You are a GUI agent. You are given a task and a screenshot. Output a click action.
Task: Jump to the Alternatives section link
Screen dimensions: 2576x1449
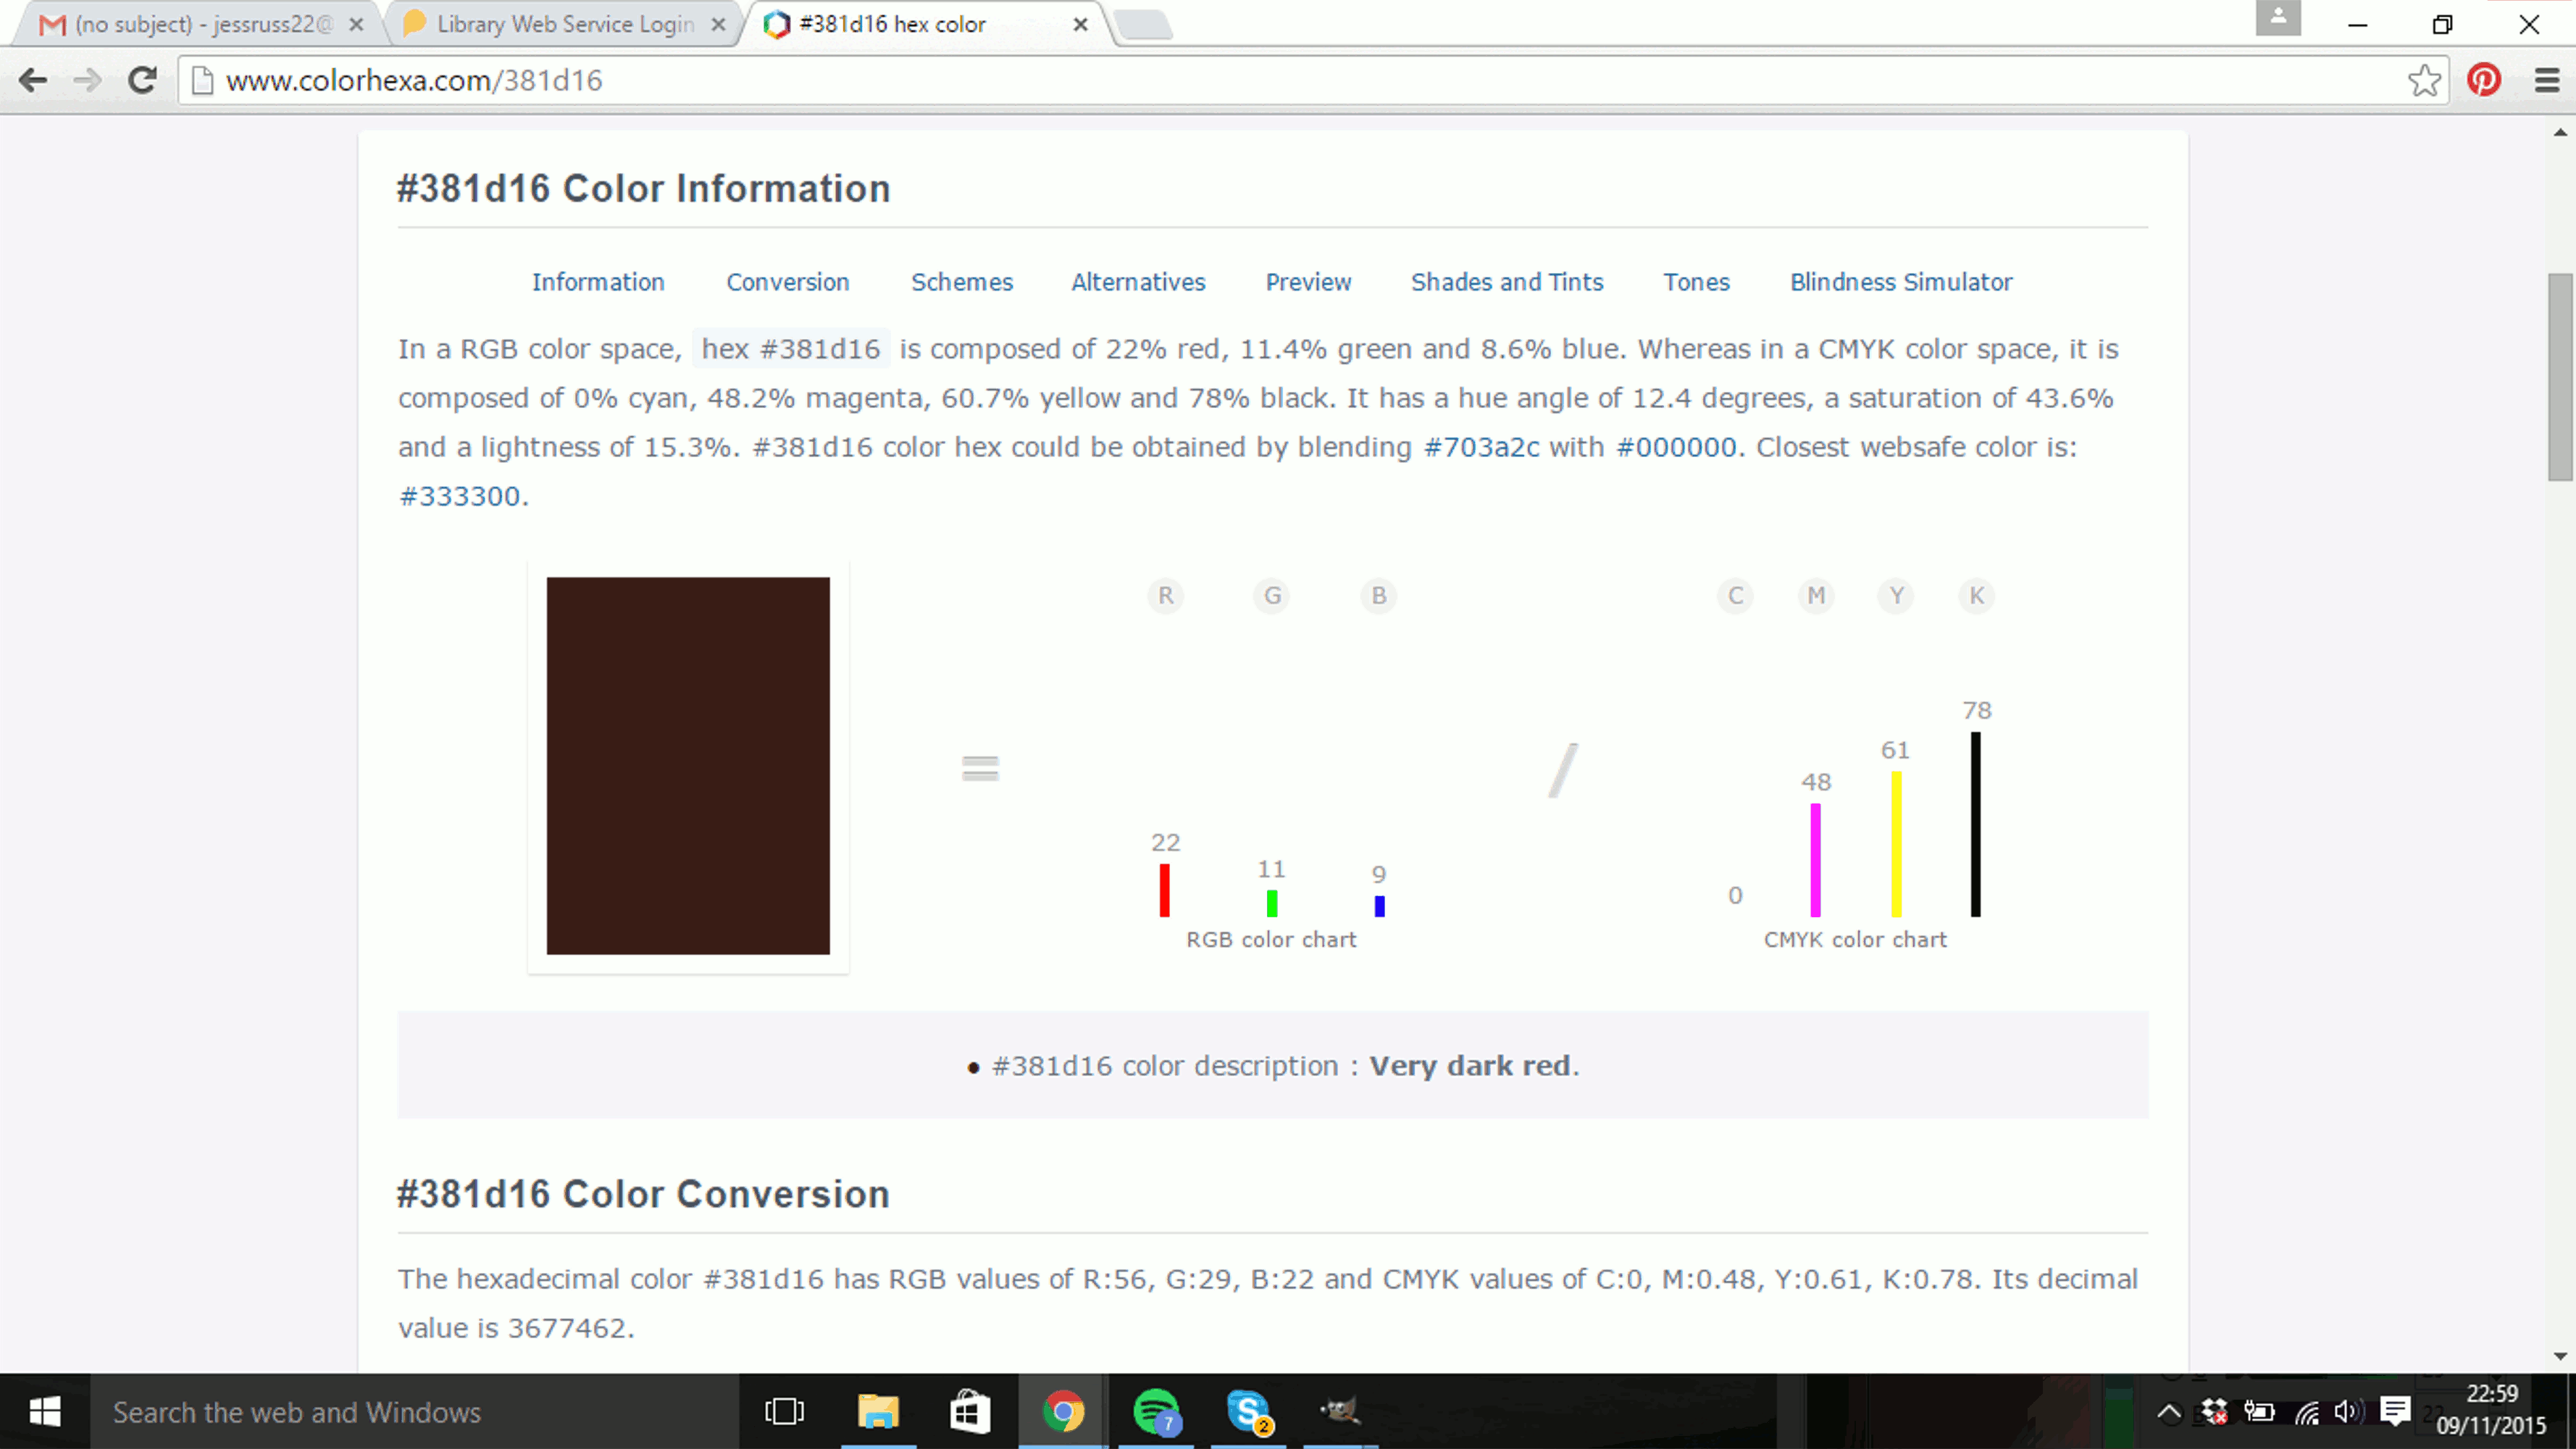1138,282
